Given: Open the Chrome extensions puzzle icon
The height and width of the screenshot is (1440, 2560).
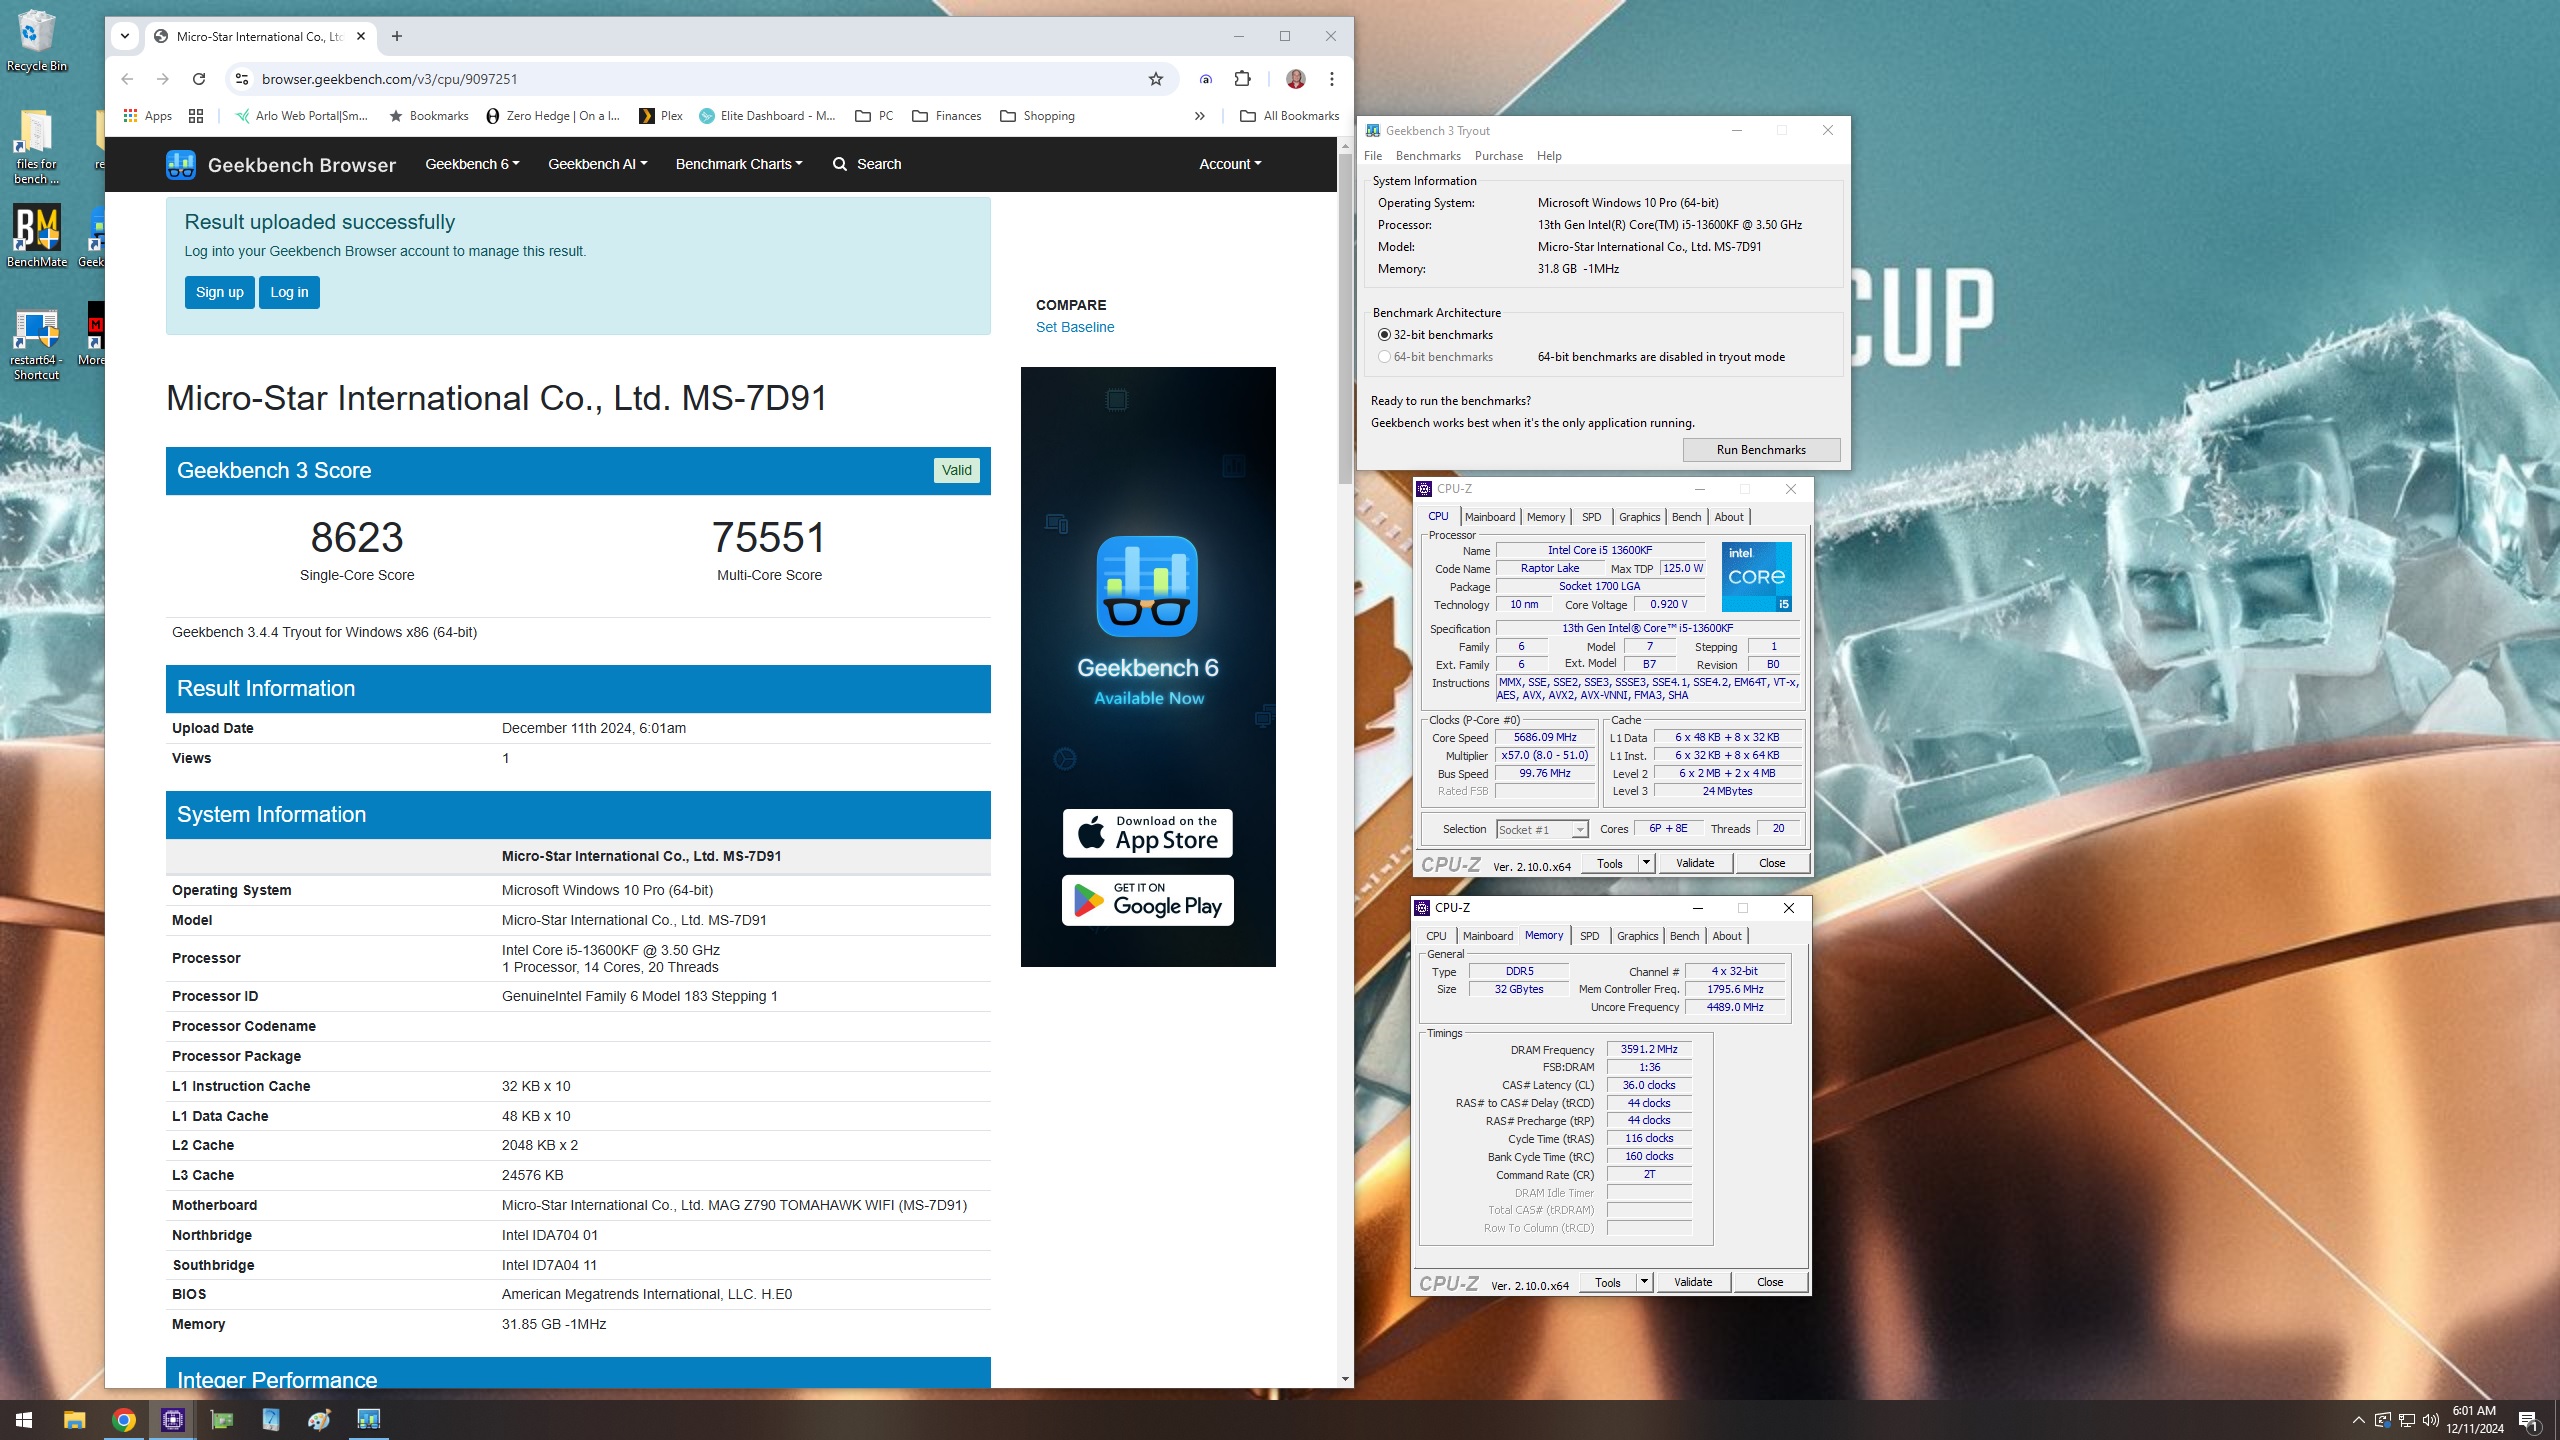Looking at the screenshot, I should [x=1243, y=79].
